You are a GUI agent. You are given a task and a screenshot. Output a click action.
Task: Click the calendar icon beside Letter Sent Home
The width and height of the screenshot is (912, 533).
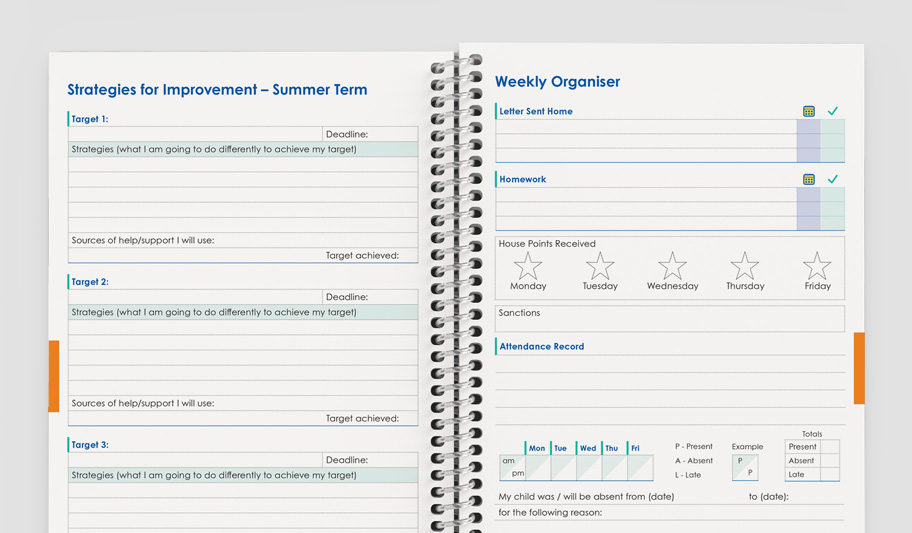[808, 111]
